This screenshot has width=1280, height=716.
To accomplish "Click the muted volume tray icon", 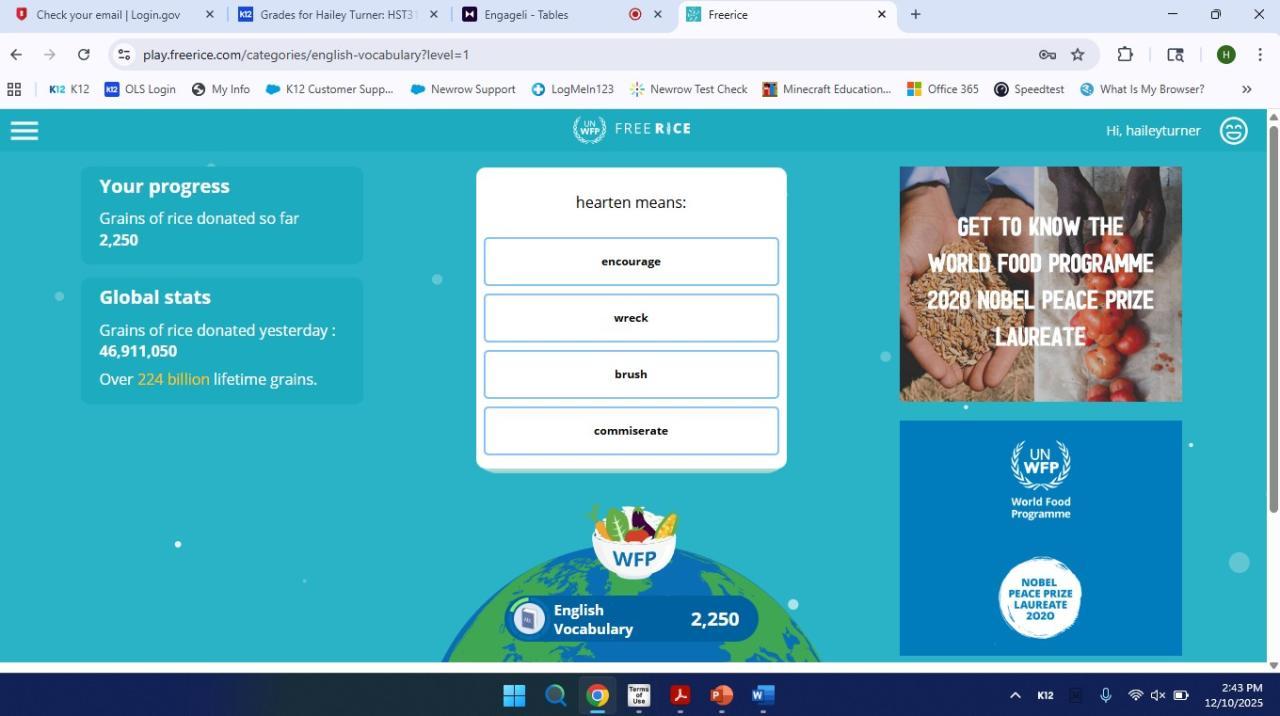I will coord(1158,695).
